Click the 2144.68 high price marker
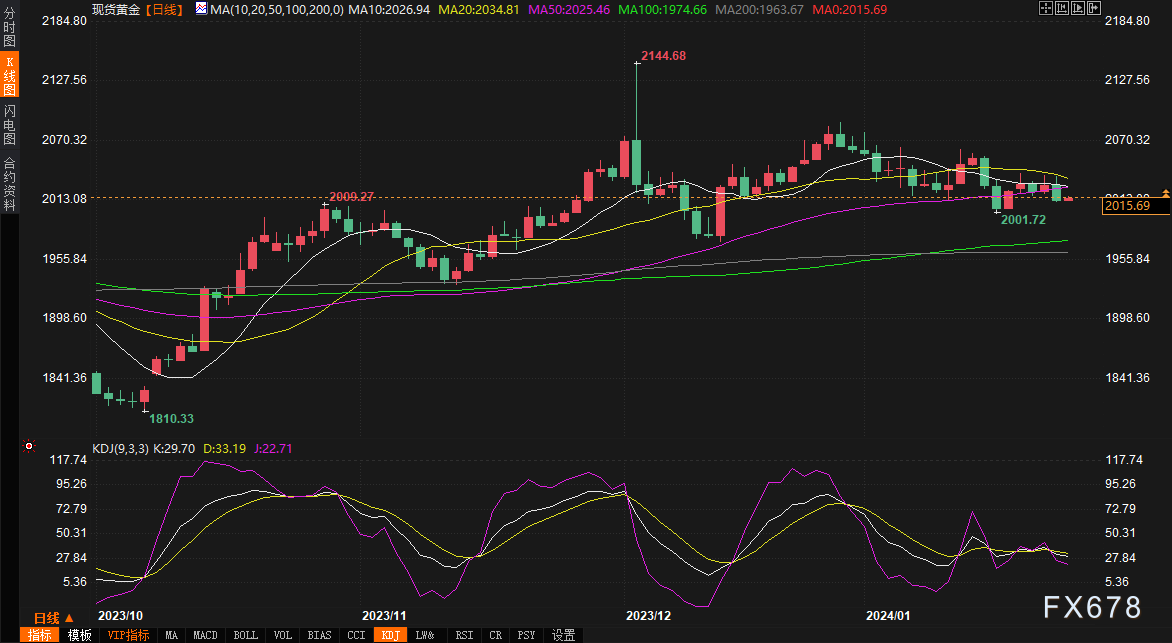The width and height of the screenshot is (1172, 643). coord(663,56)
